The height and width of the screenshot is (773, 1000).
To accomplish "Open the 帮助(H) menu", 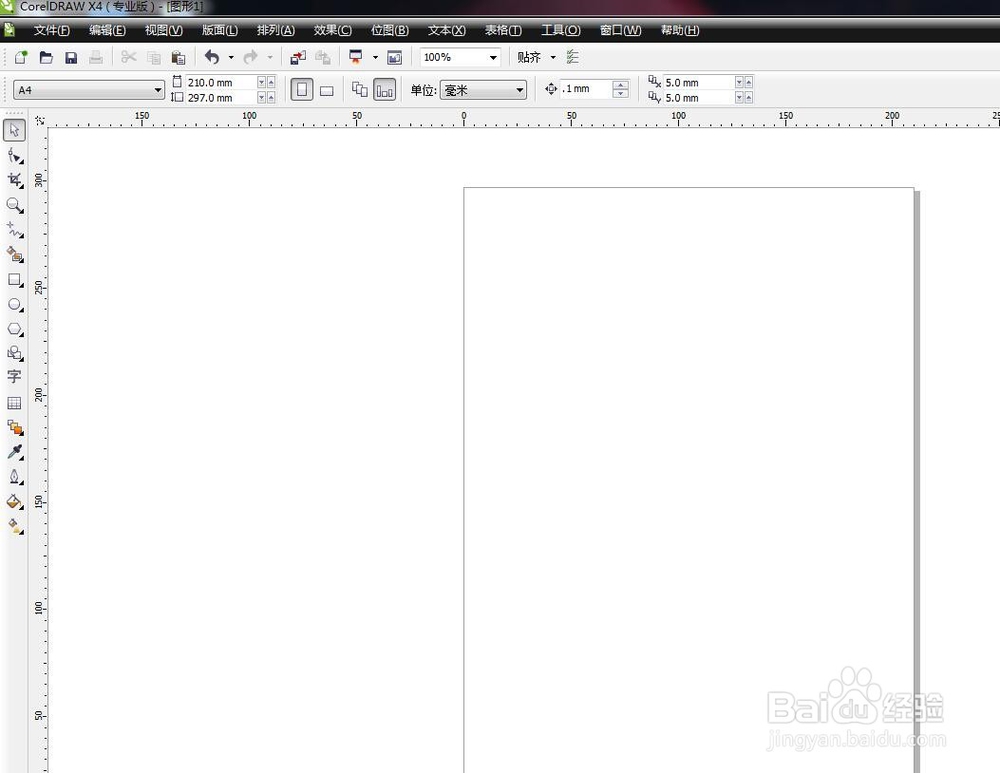I will click(680, 31).
